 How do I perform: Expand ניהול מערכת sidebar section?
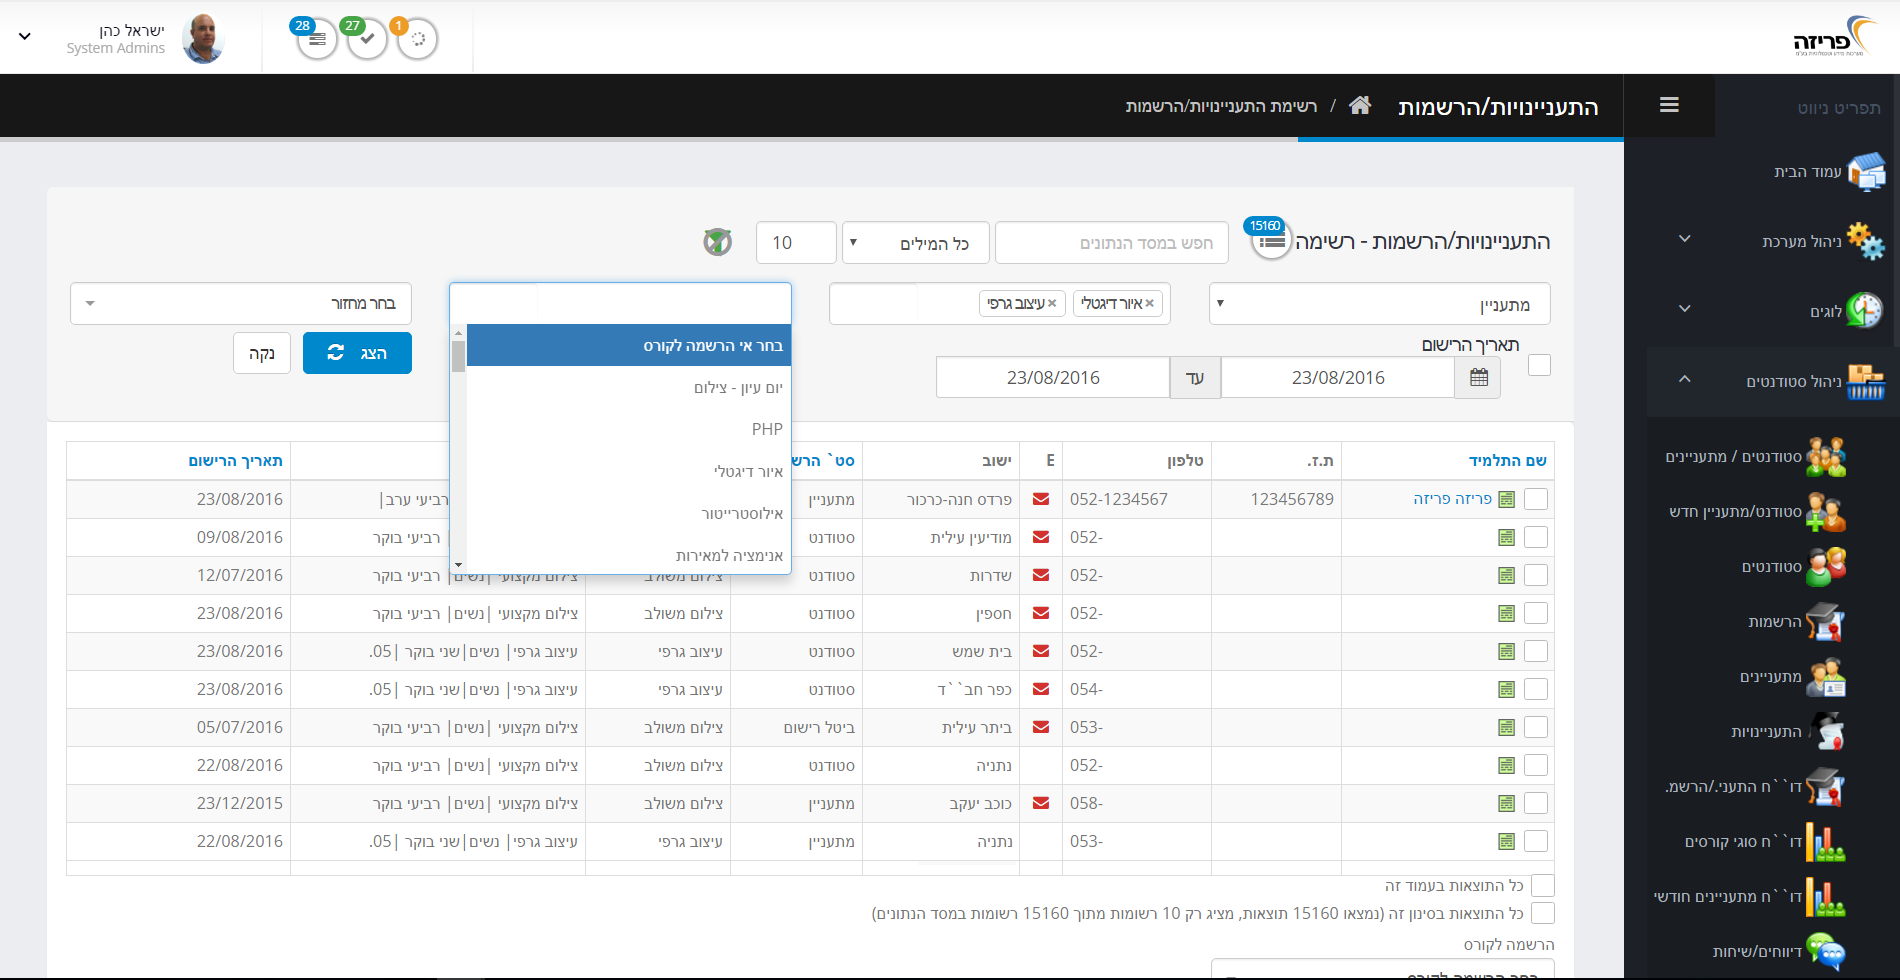[1685, 239]
